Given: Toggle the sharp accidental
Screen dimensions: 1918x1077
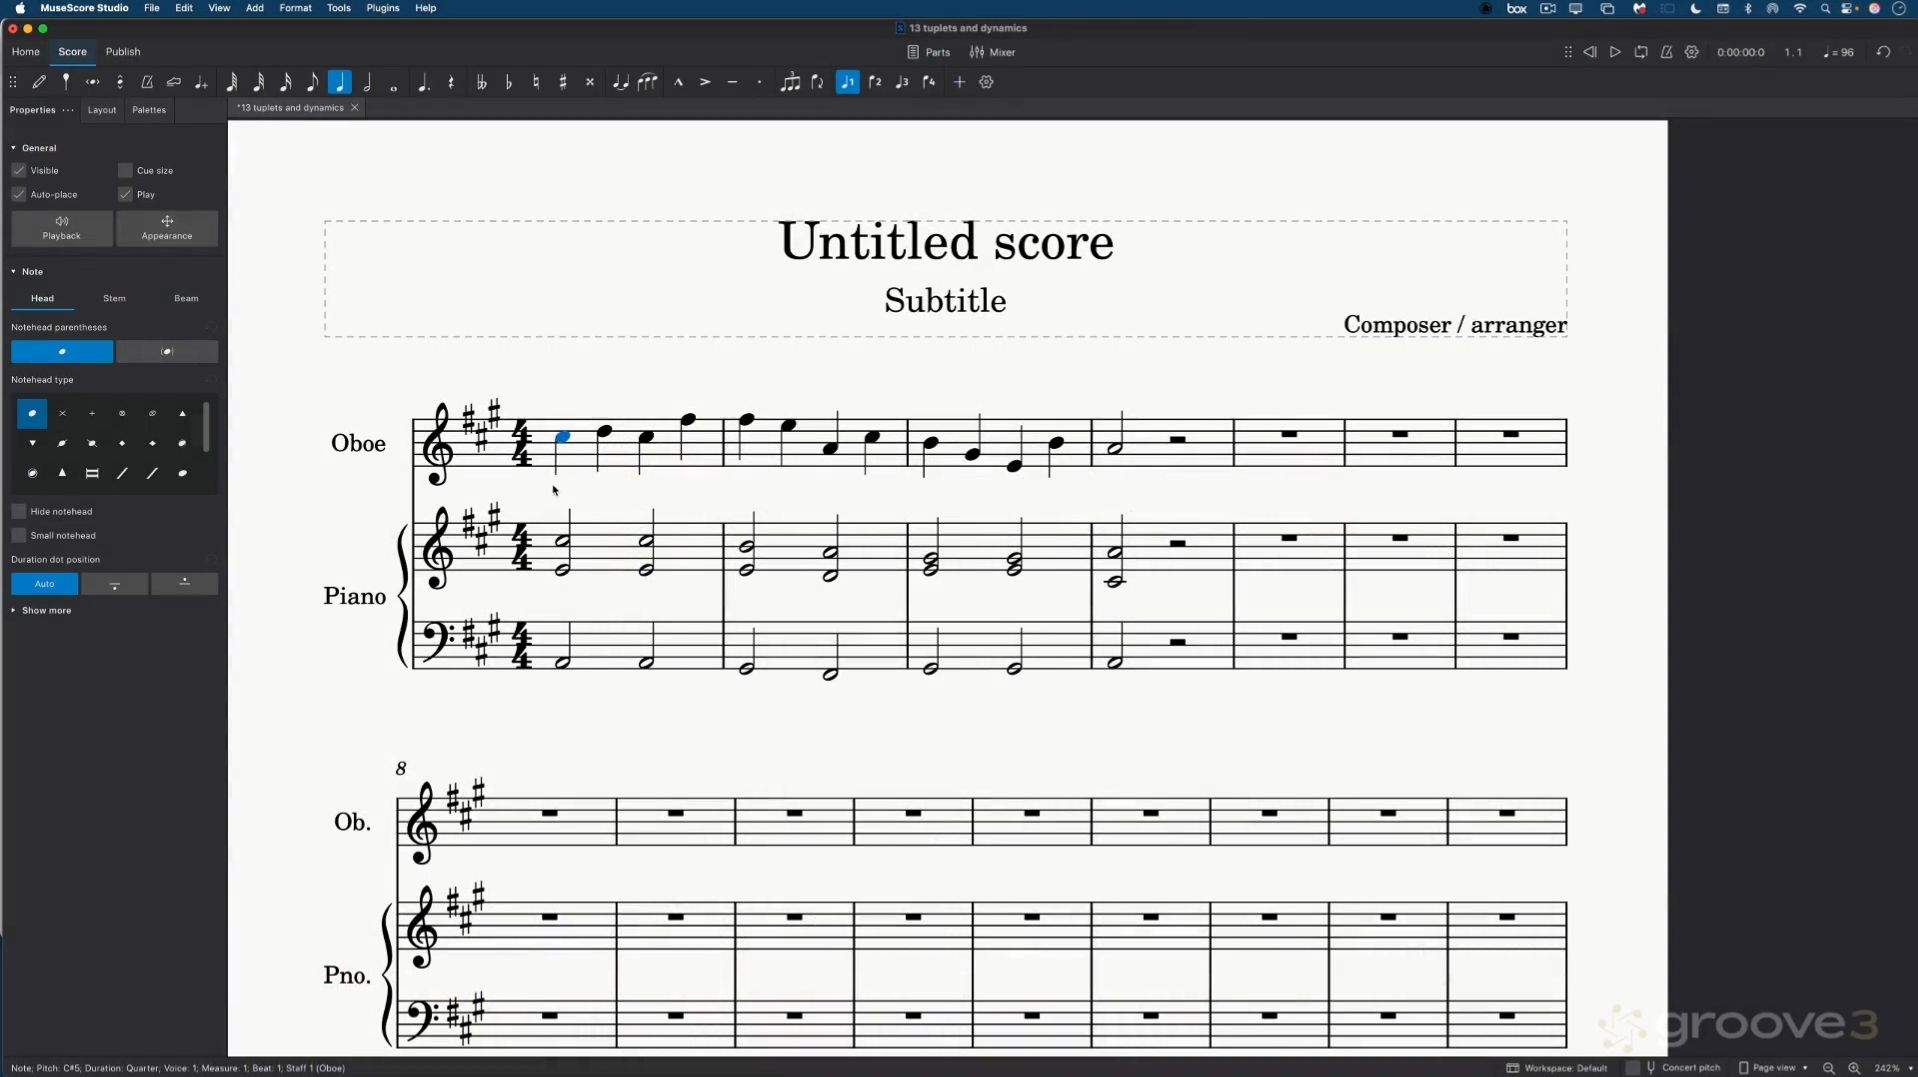Looking at the screenshot, I should tap(563, 83).
